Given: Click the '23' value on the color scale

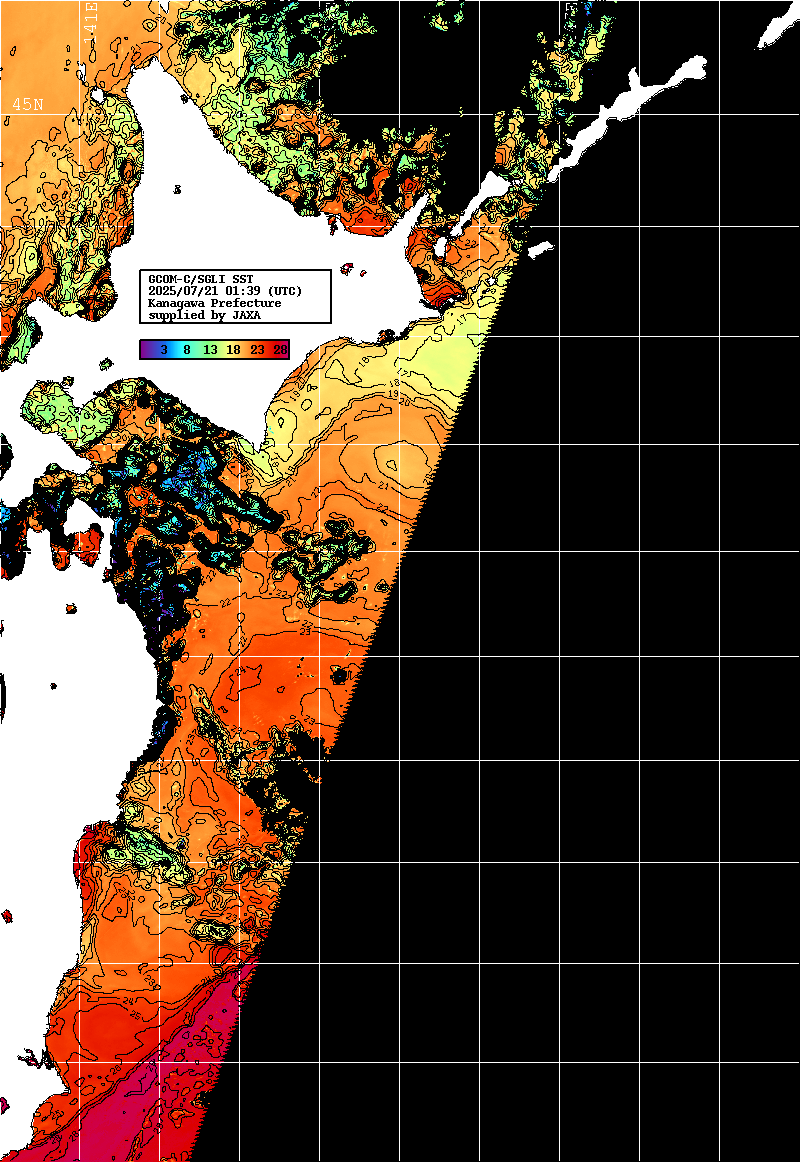Looking at the screenshot, I should tap(258, 350).
